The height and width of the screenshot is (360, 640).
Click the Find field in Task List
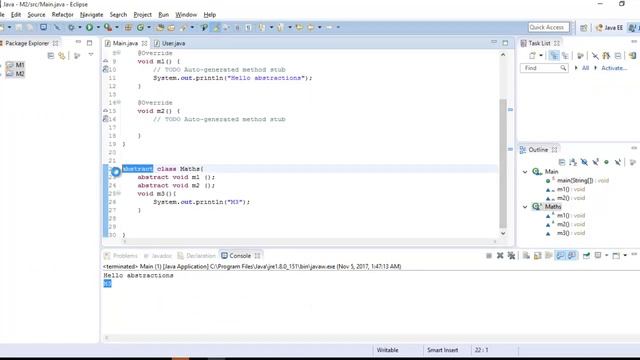[x=544, y=68]
